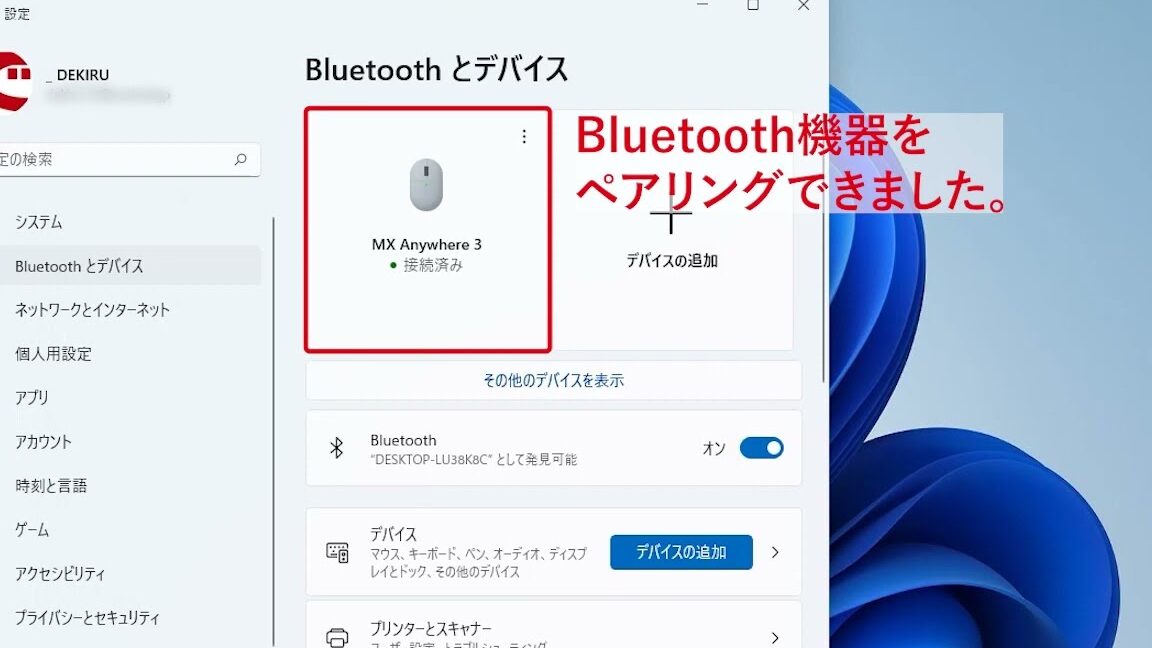The height and width of the screenshot is (648, 1152).
Task: Close the Settings window
Action: point(804,5)
